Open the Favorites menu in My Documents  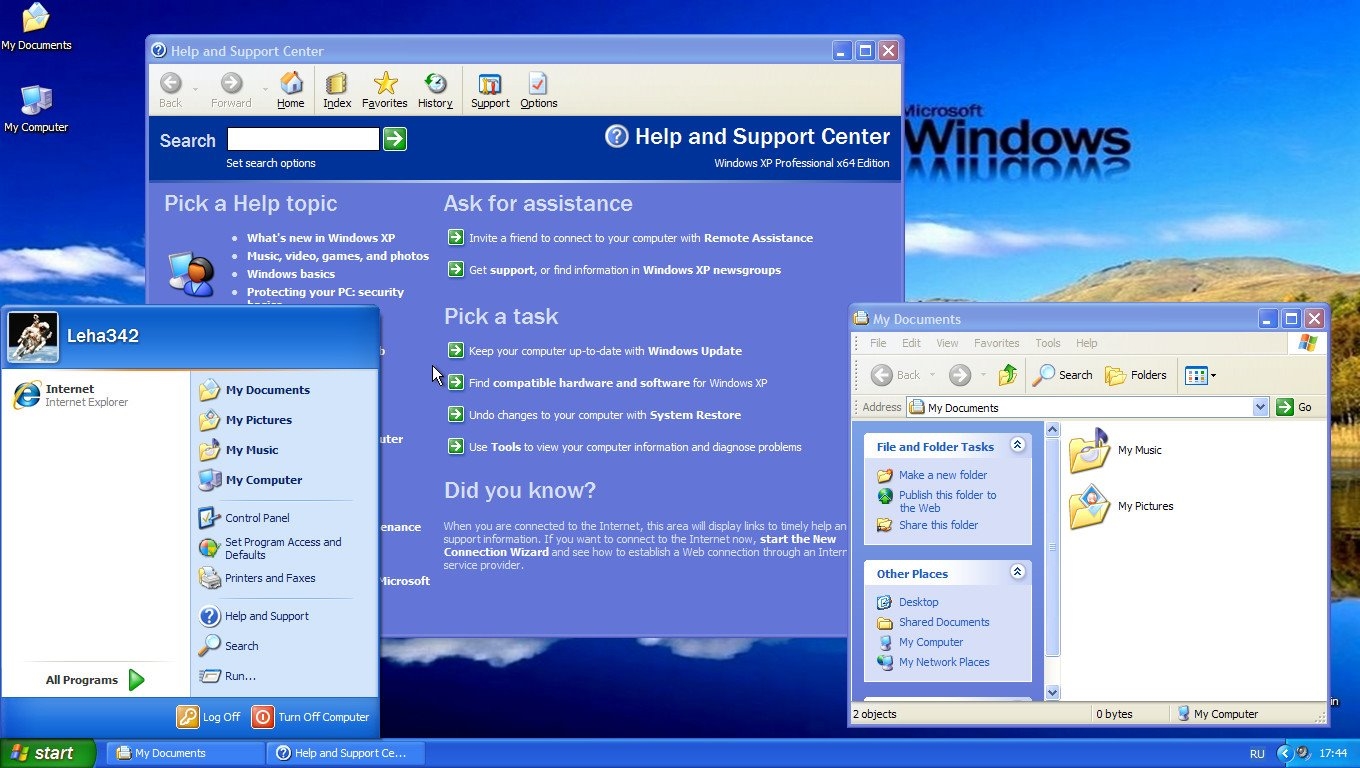point(996,343)
